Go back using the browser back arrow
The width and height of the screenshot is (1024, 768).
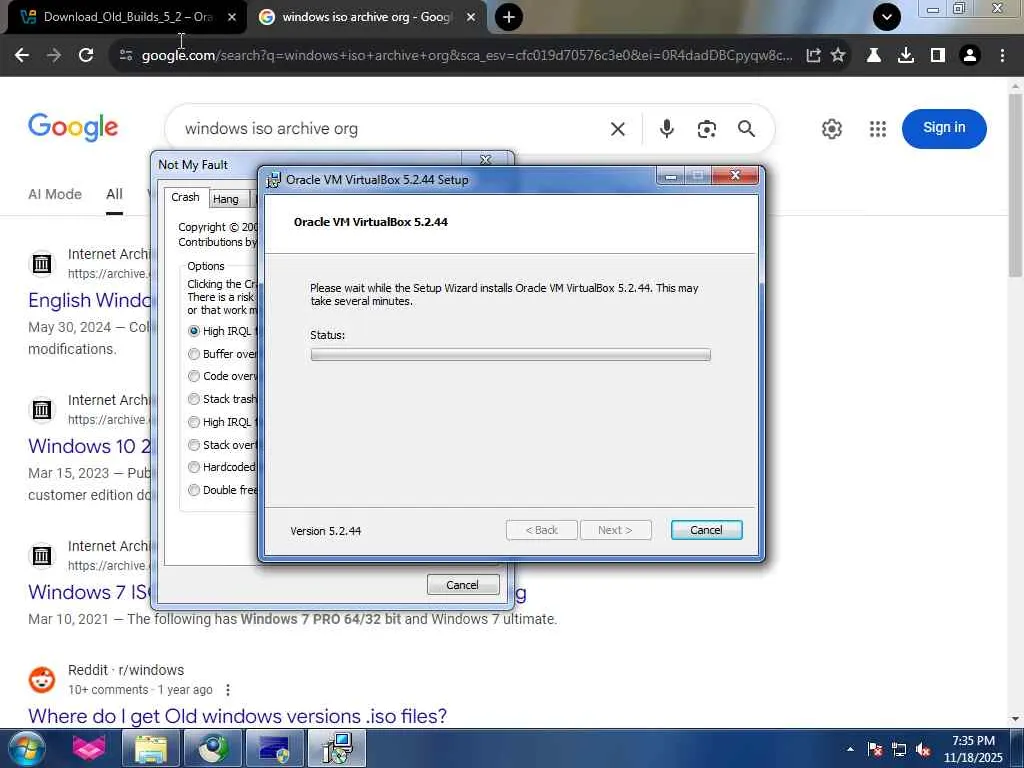click(22, 56)
